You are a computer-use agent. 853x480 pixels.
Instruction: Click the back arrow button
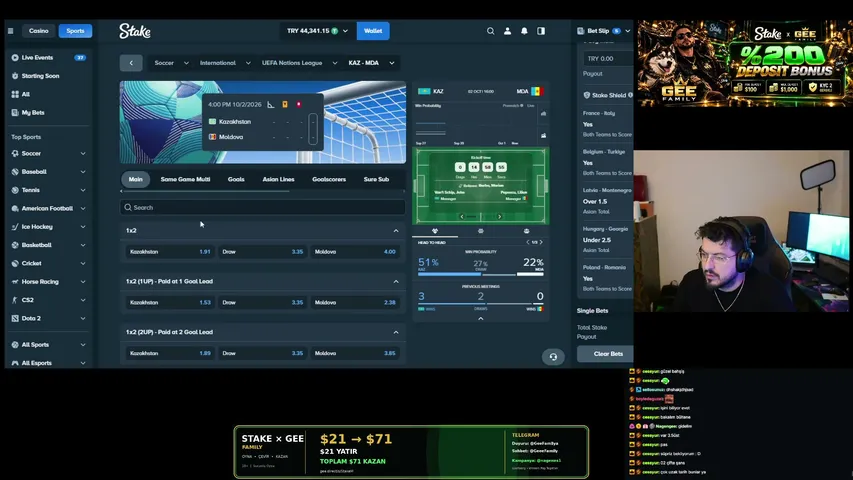click(131, 63)
